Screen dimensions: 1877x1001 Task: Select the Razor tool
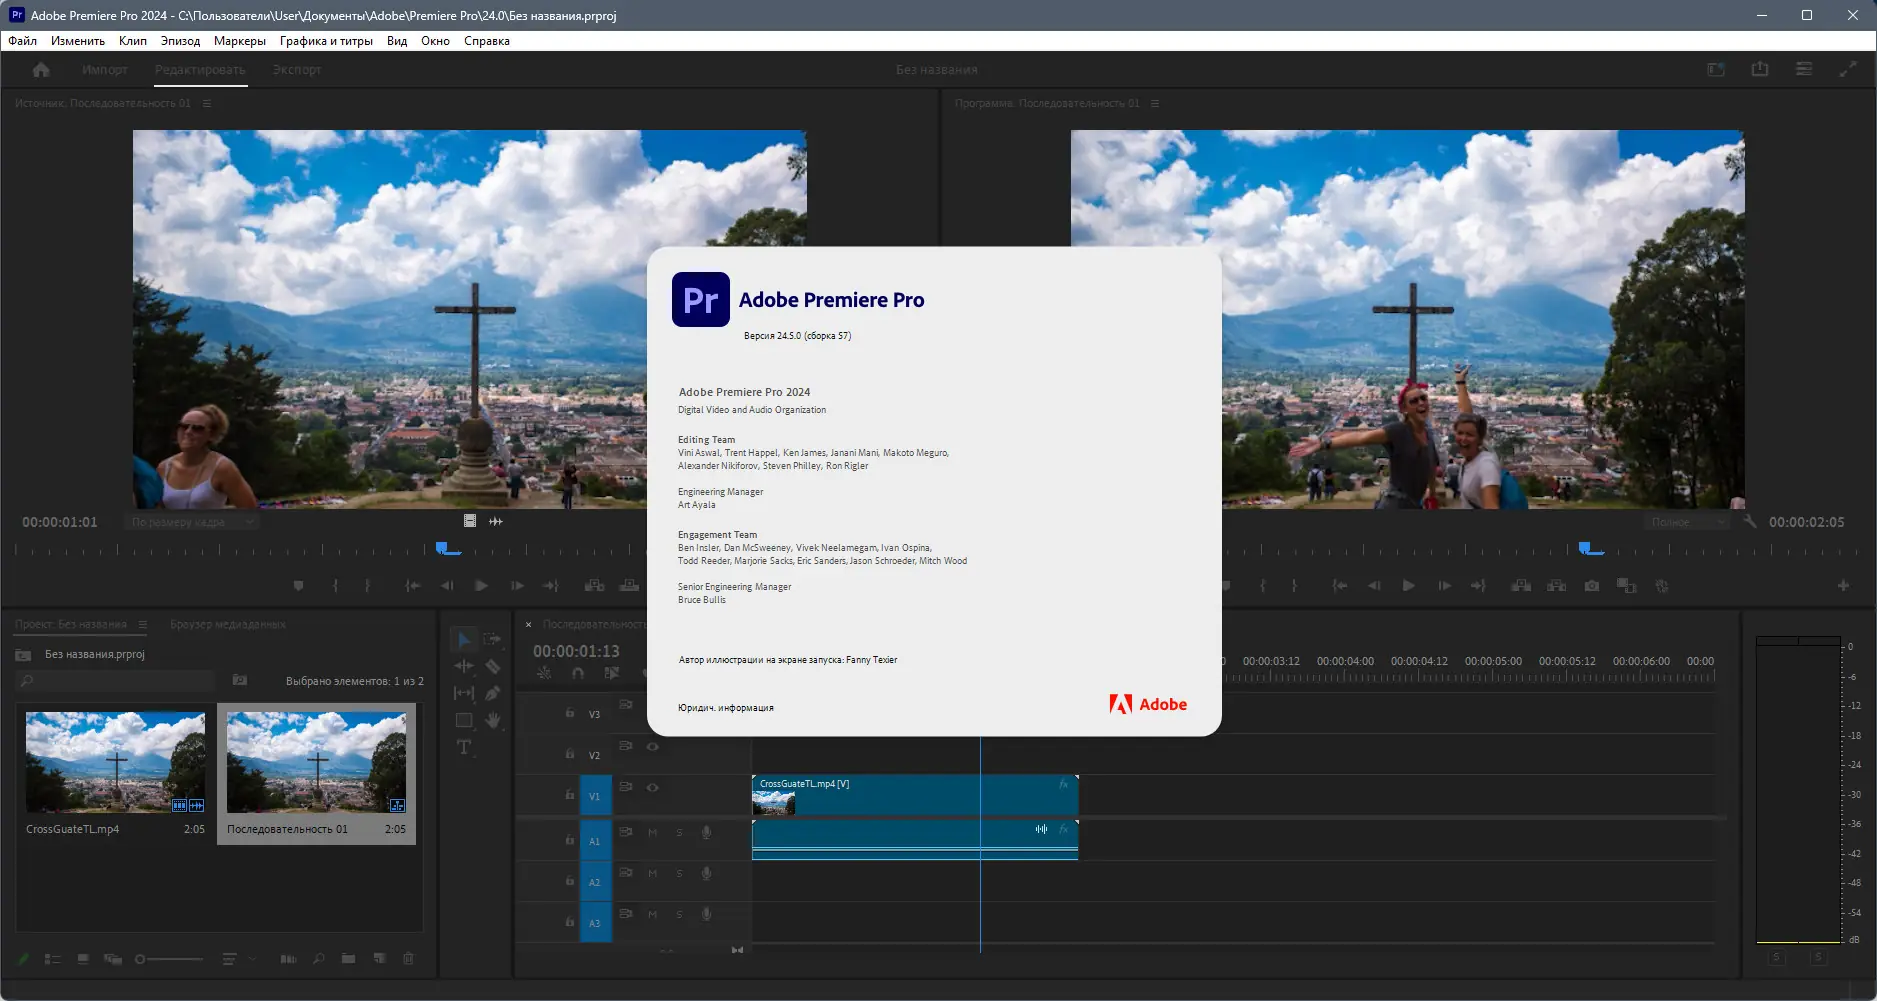tap(493, 666)
